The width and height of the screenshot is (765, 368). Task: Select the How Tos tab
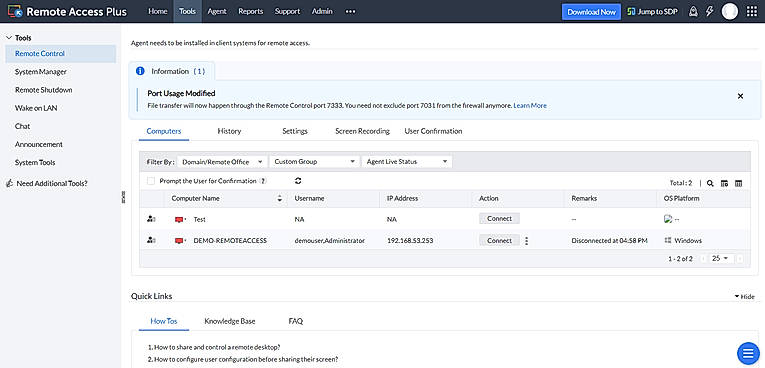164,321
